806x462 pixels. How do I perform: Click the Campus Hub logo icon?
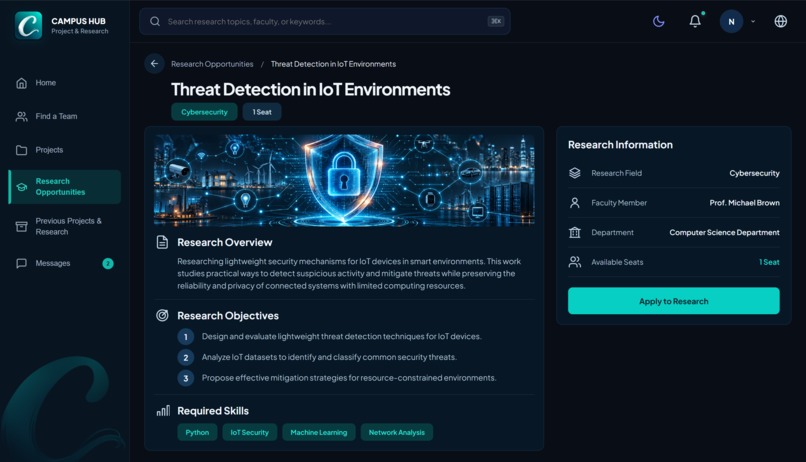pos(28,25)
